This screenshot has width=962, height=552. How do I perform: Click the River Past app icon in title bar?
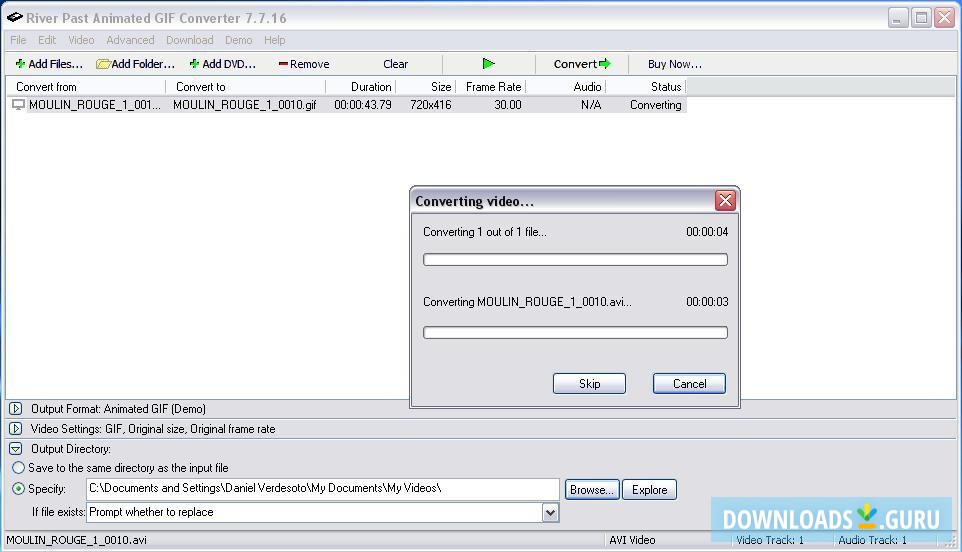pyautogui.click(x=15, y=17)
